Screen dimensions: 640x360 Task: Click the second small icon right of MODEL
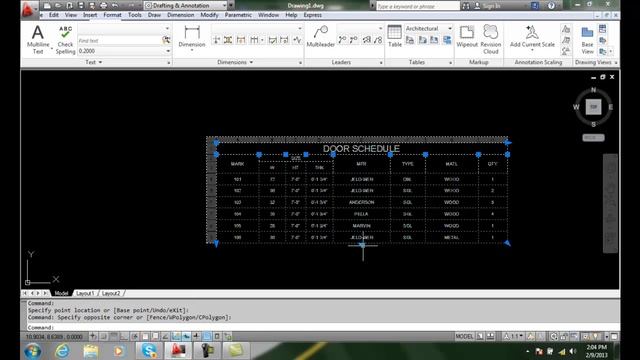click(491, 336)
